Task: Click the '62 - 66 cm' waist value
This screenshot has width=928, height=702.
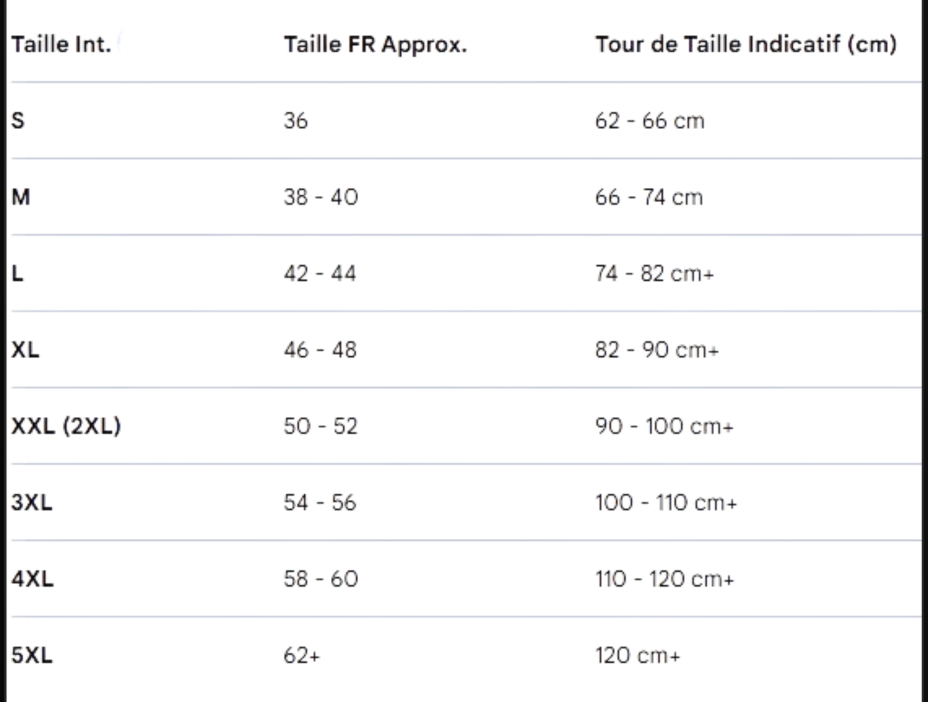Action: point(649,121)
